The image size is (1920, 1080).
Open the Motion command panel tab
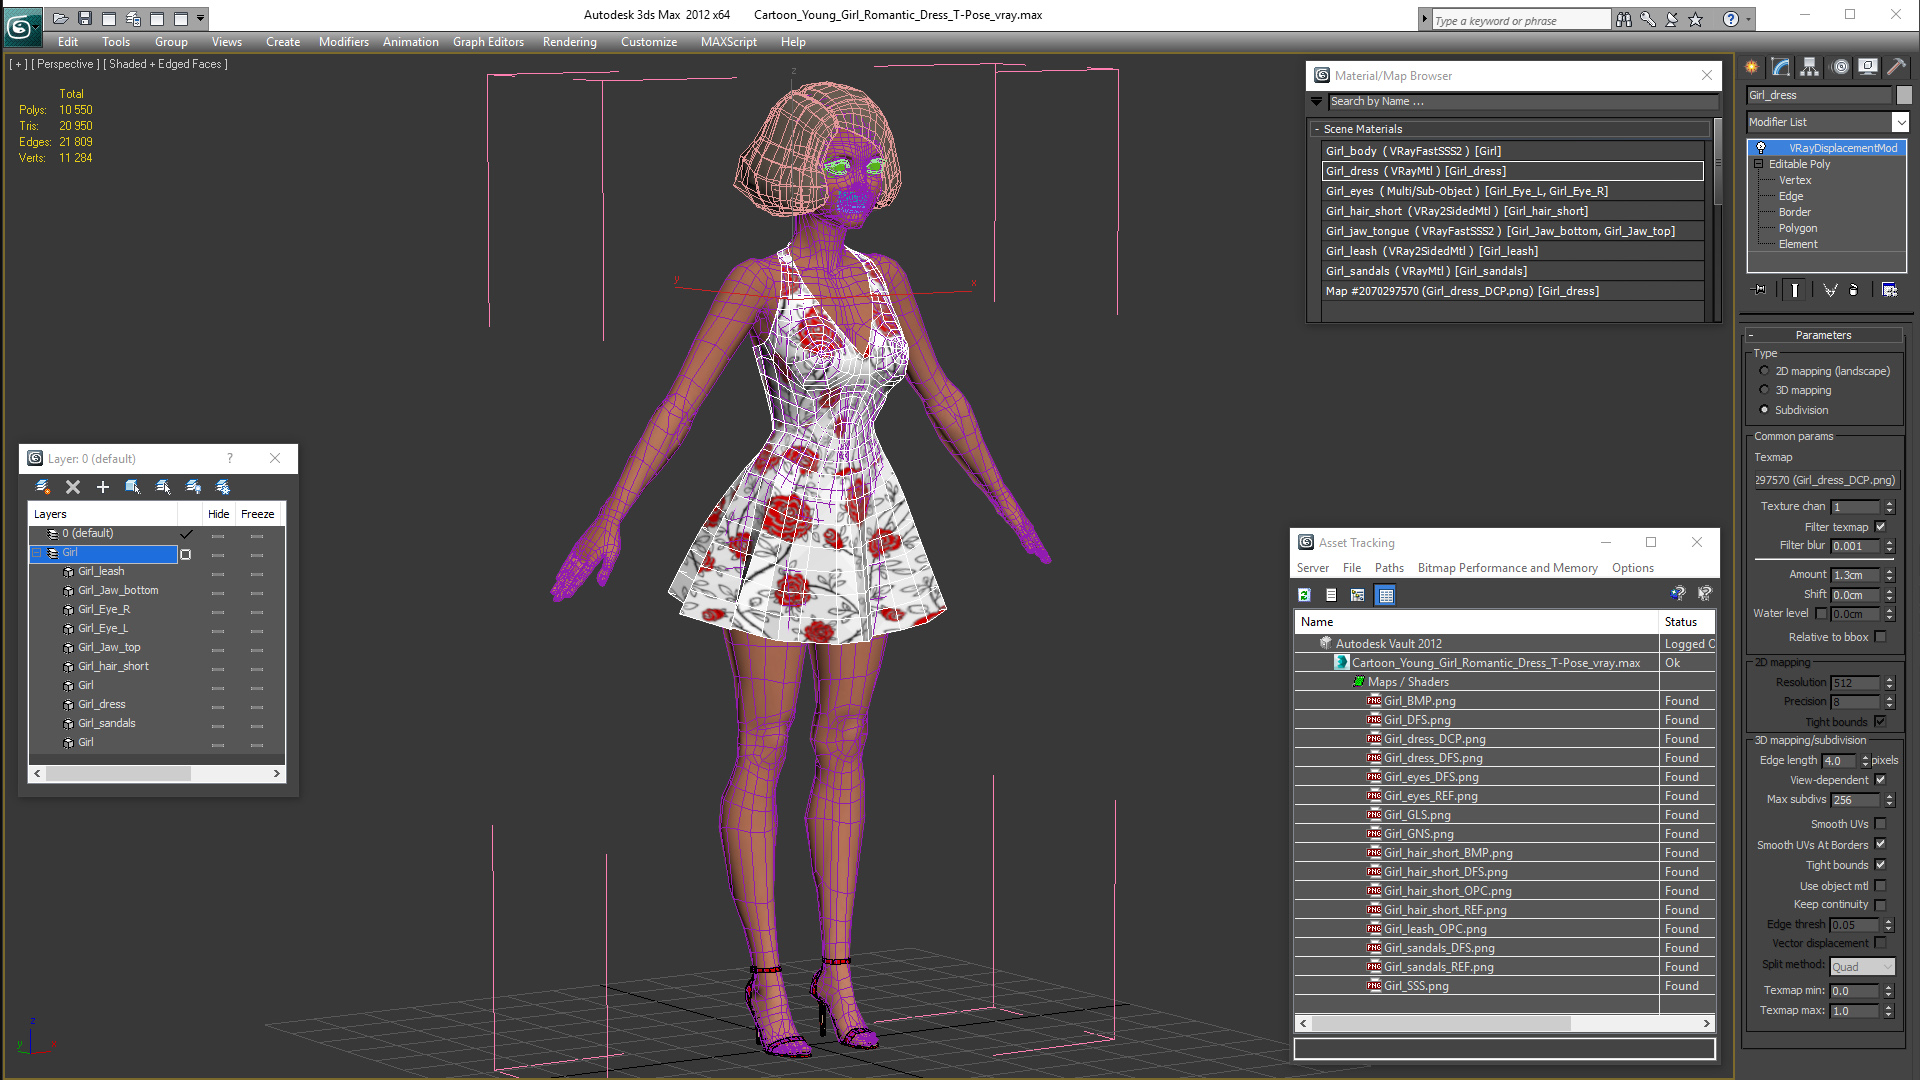point(1840,67)
